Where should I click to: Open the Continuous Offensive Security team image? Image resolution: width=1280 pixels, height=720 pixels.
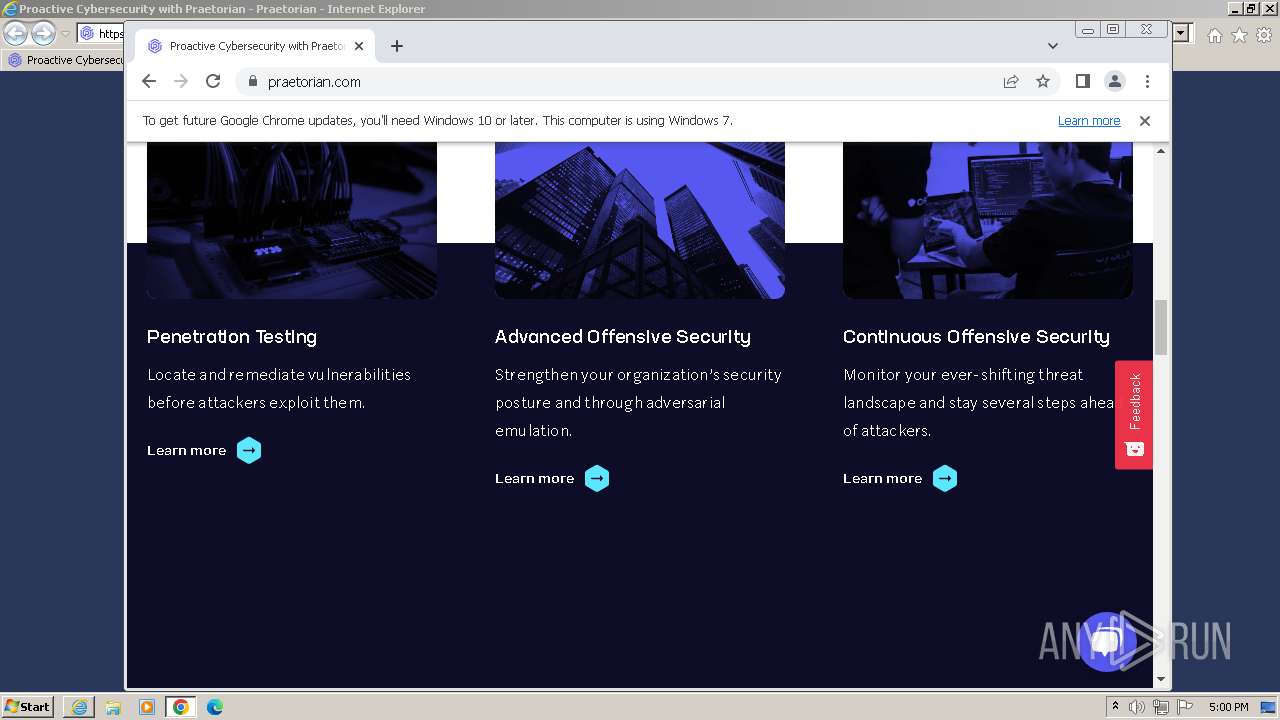pyautogui.click(x=988, y=220)
